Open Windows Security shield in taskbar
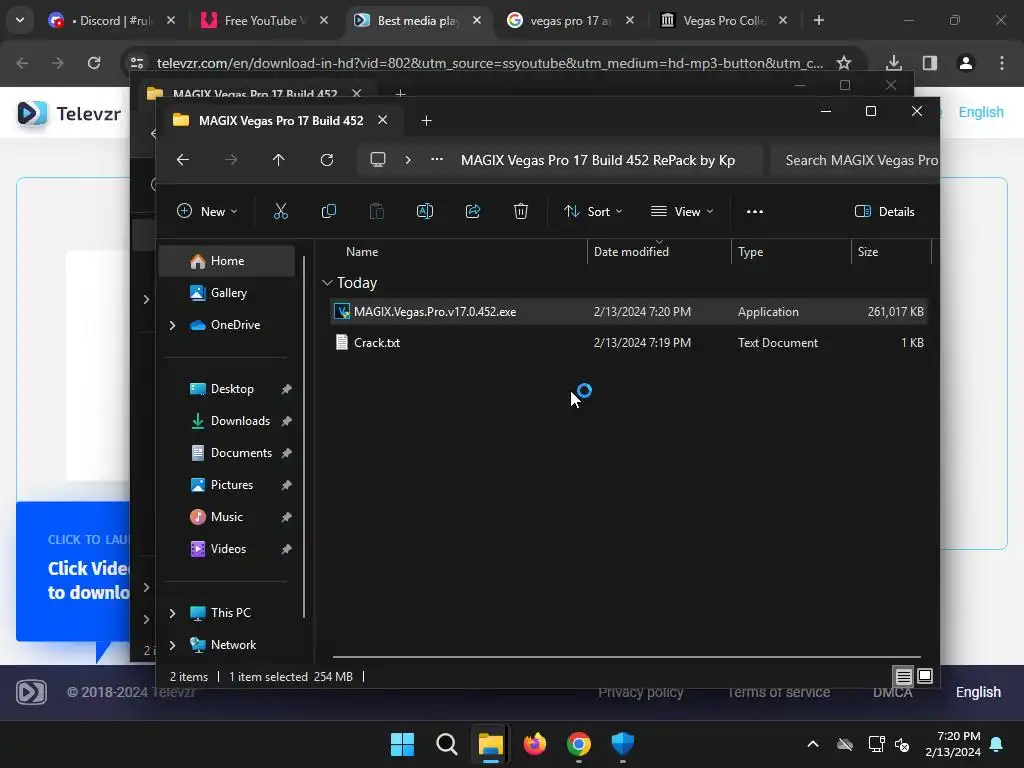Screen dimensions: 1024x768 coord(622,744)
